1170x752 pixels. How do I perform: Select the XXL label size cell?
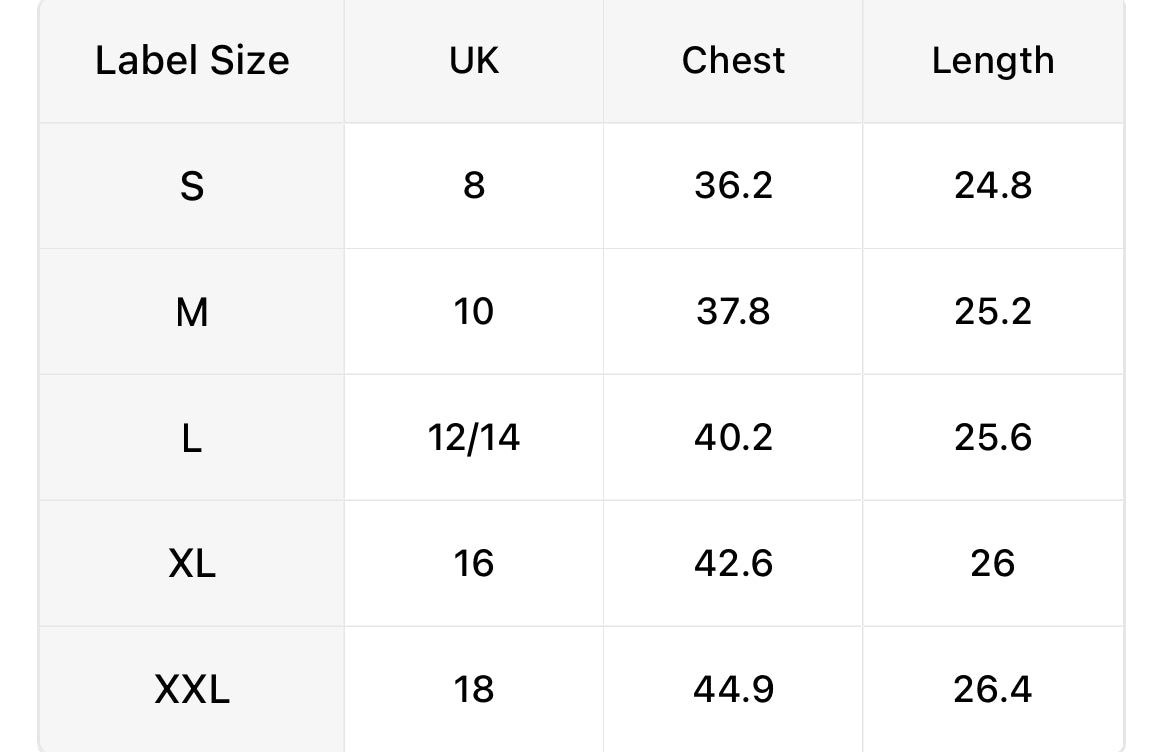192,689
